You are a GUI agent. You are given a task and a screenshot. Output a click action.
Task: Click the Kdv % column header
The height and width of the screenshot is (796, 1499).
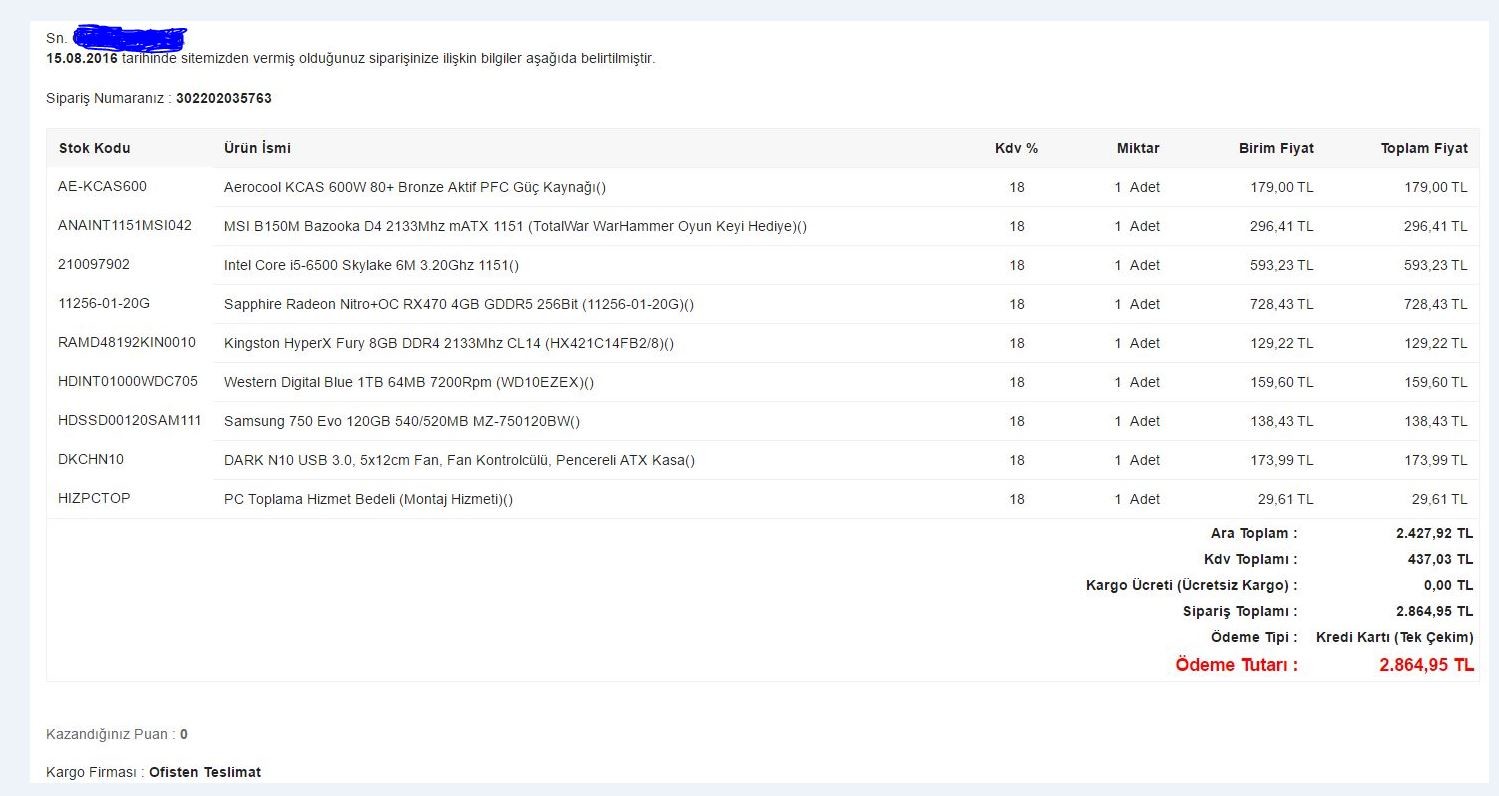click(x=1016, y=148)
